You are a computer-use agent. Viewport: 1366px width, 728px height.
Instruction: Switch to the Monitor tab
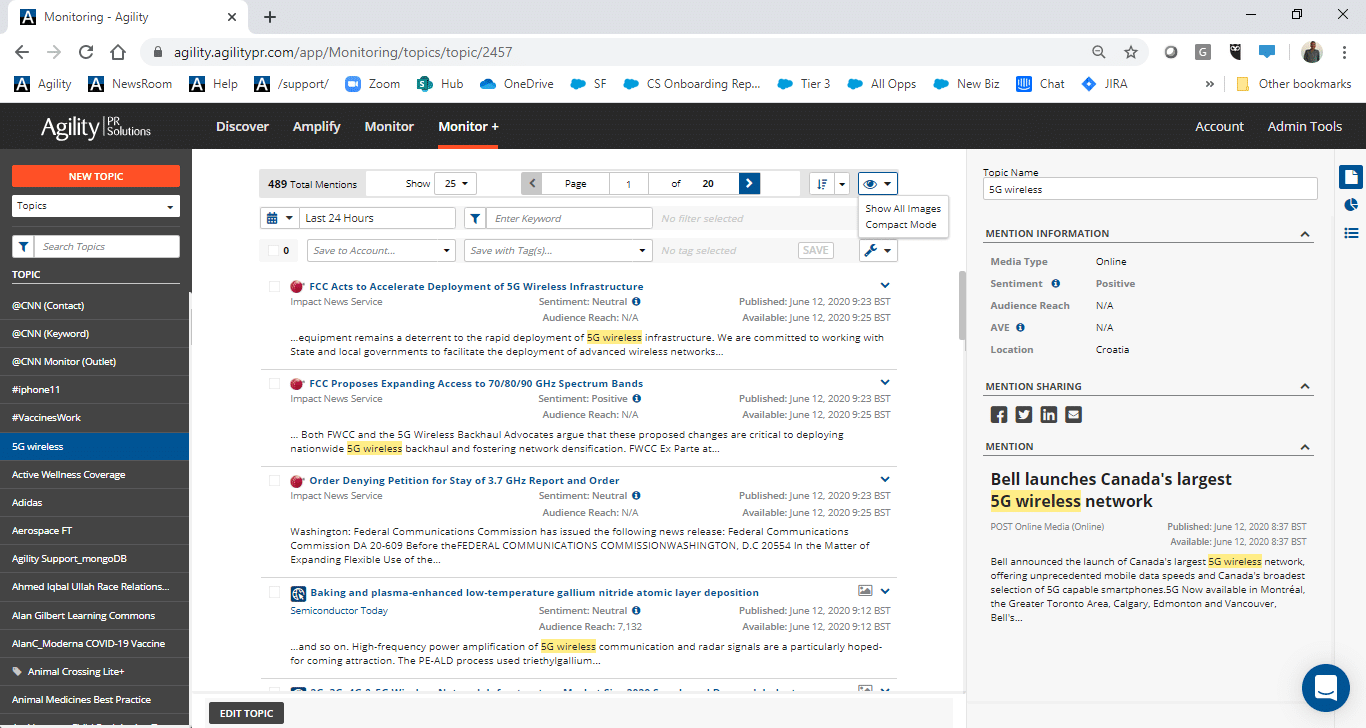(x=389, y=127)
